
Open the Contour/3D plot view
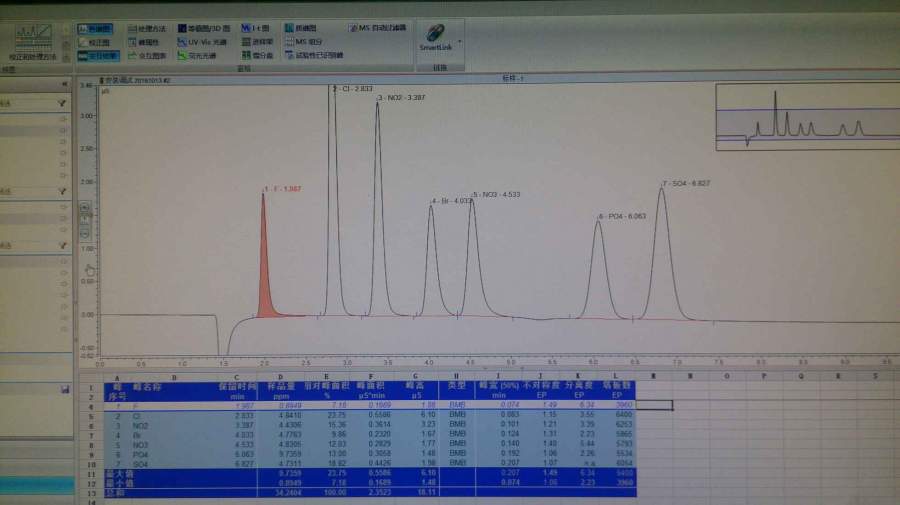pyautogui.click(x=204, y=28)
